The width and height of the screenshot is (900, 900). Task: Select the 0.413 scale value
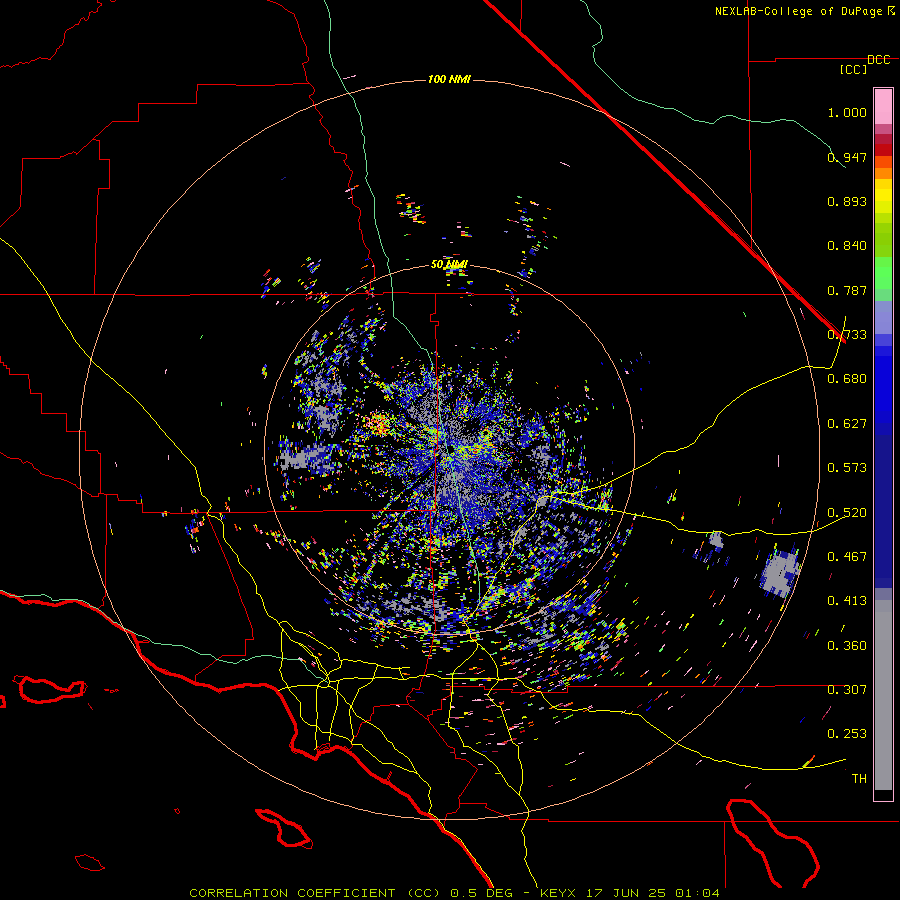pos(847,601)
